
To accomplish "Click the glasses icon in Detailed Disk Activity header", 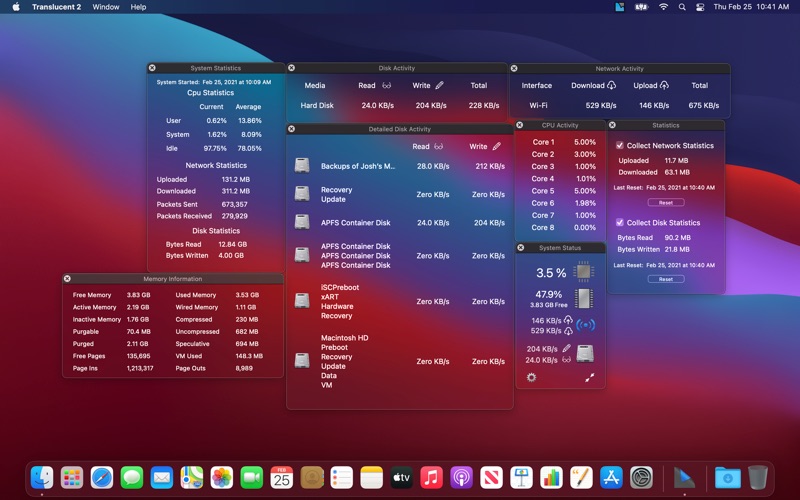I will pos(438,146).
